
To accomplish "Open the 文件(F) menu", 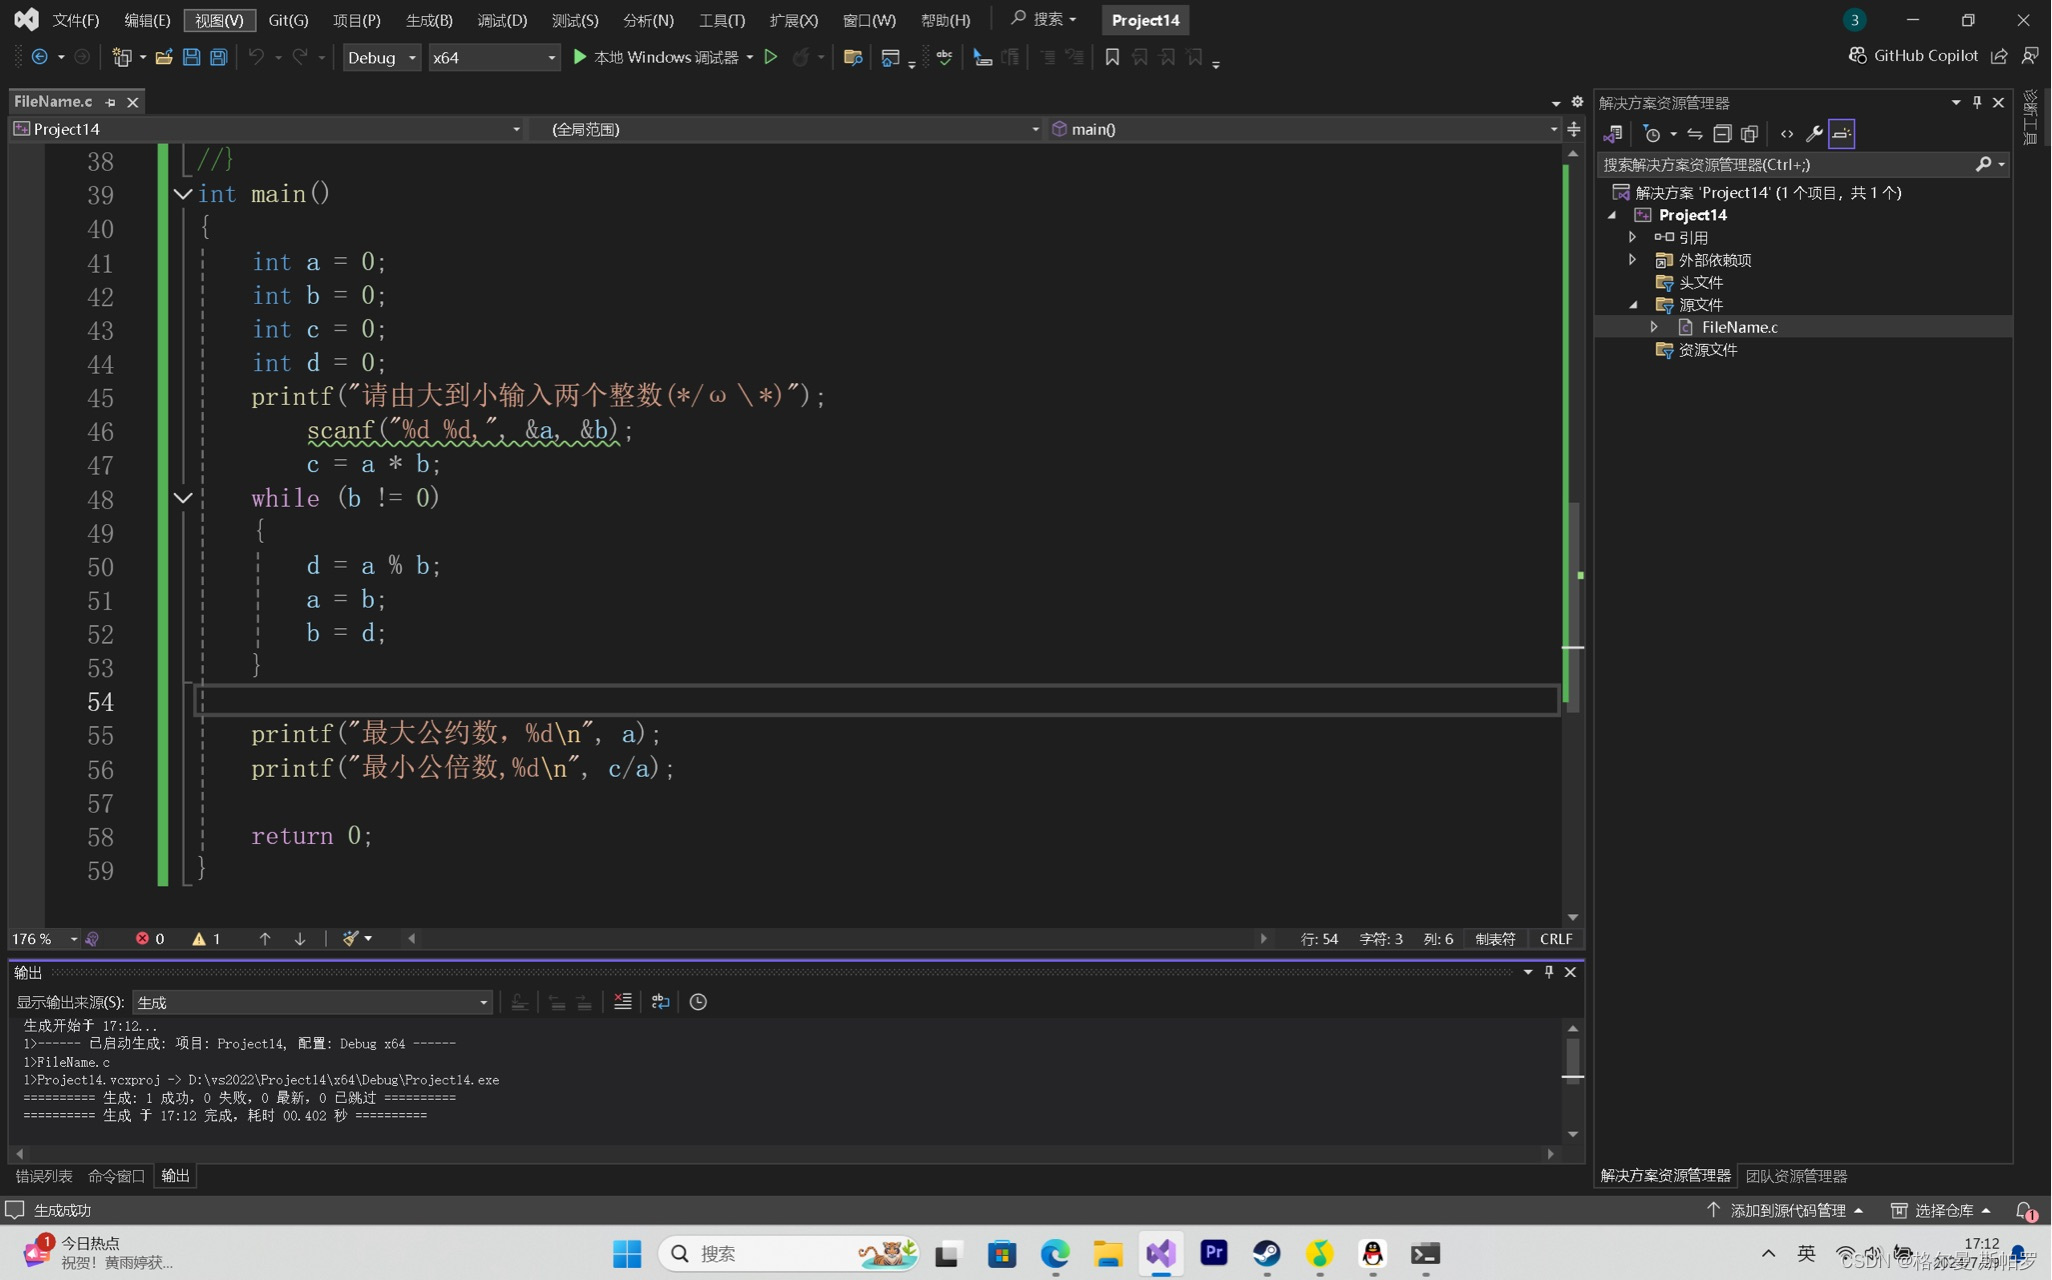I will [x=76, y=20].
